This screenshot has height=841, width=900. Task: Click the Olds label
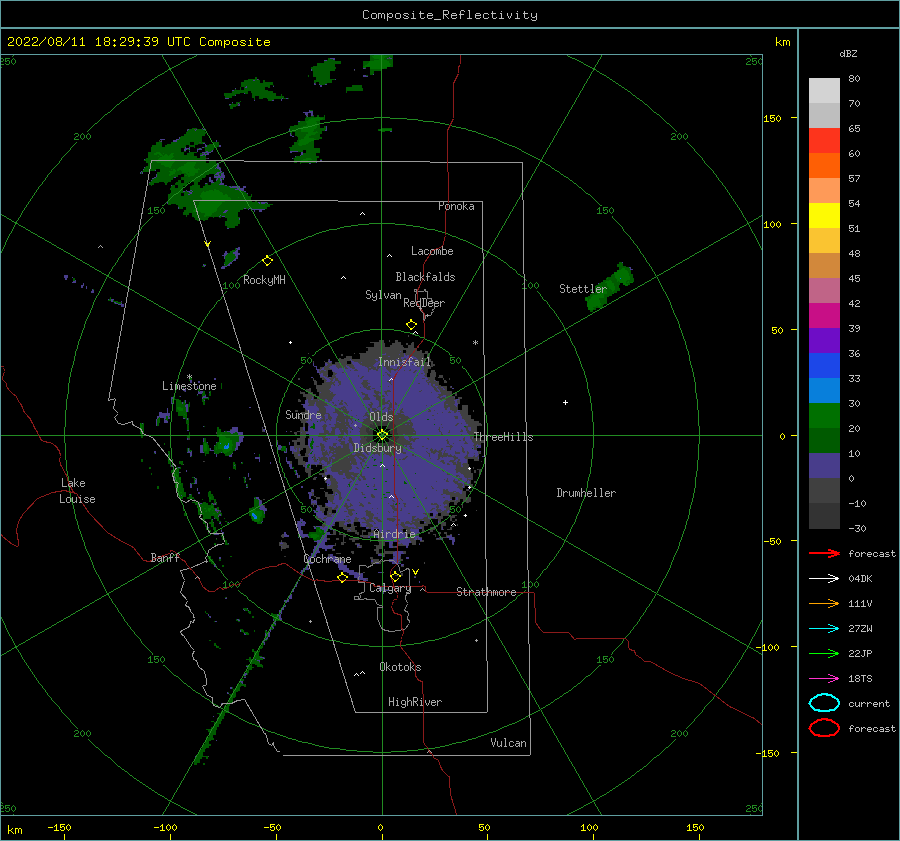[x=381, y=417]
